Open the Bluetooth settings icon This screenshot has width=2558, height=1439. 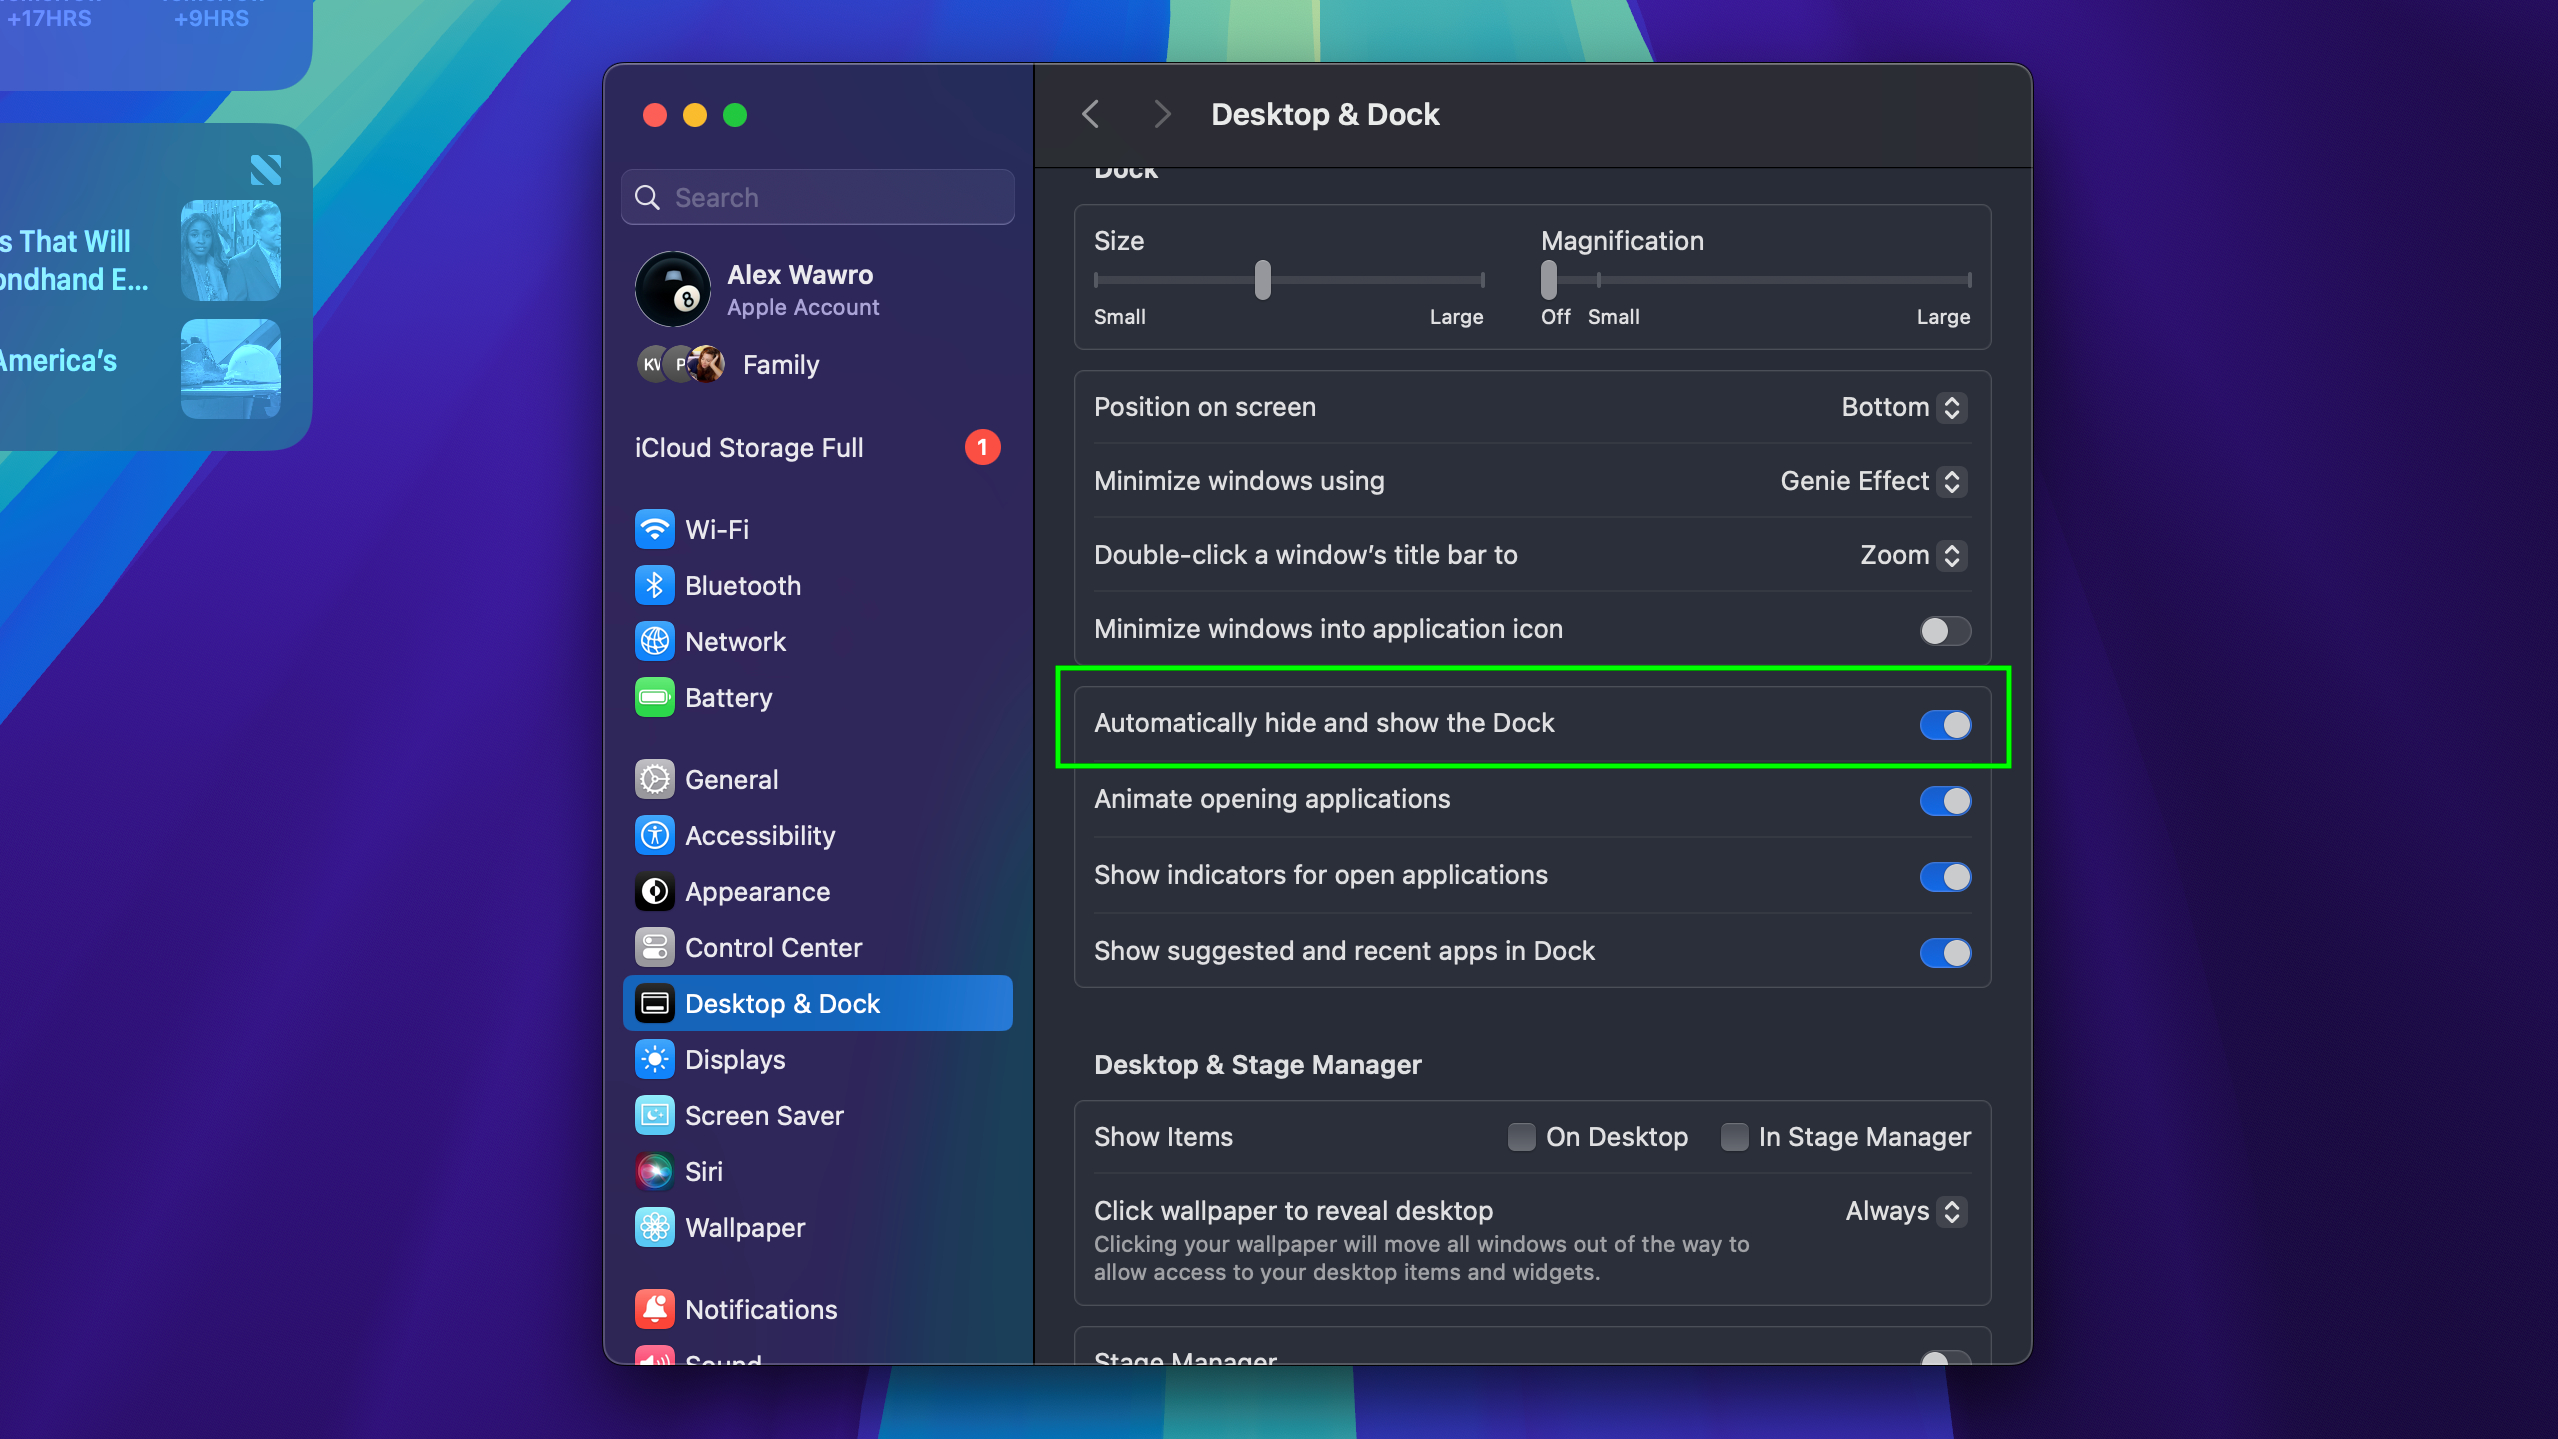(x=655, y=586)
